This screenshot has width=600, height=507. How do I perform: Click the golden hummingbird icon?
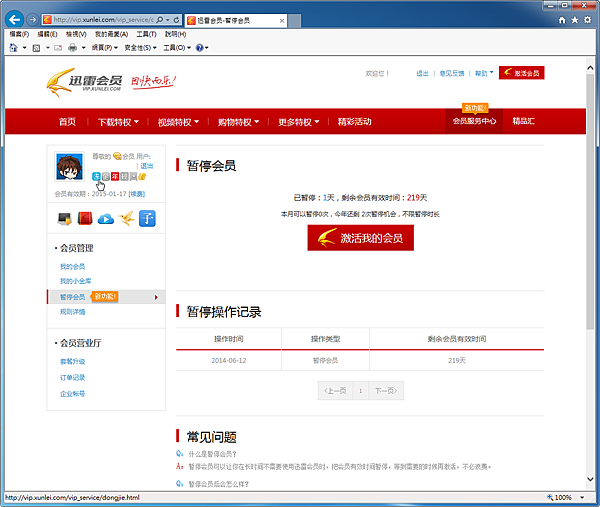click(127, 218)
